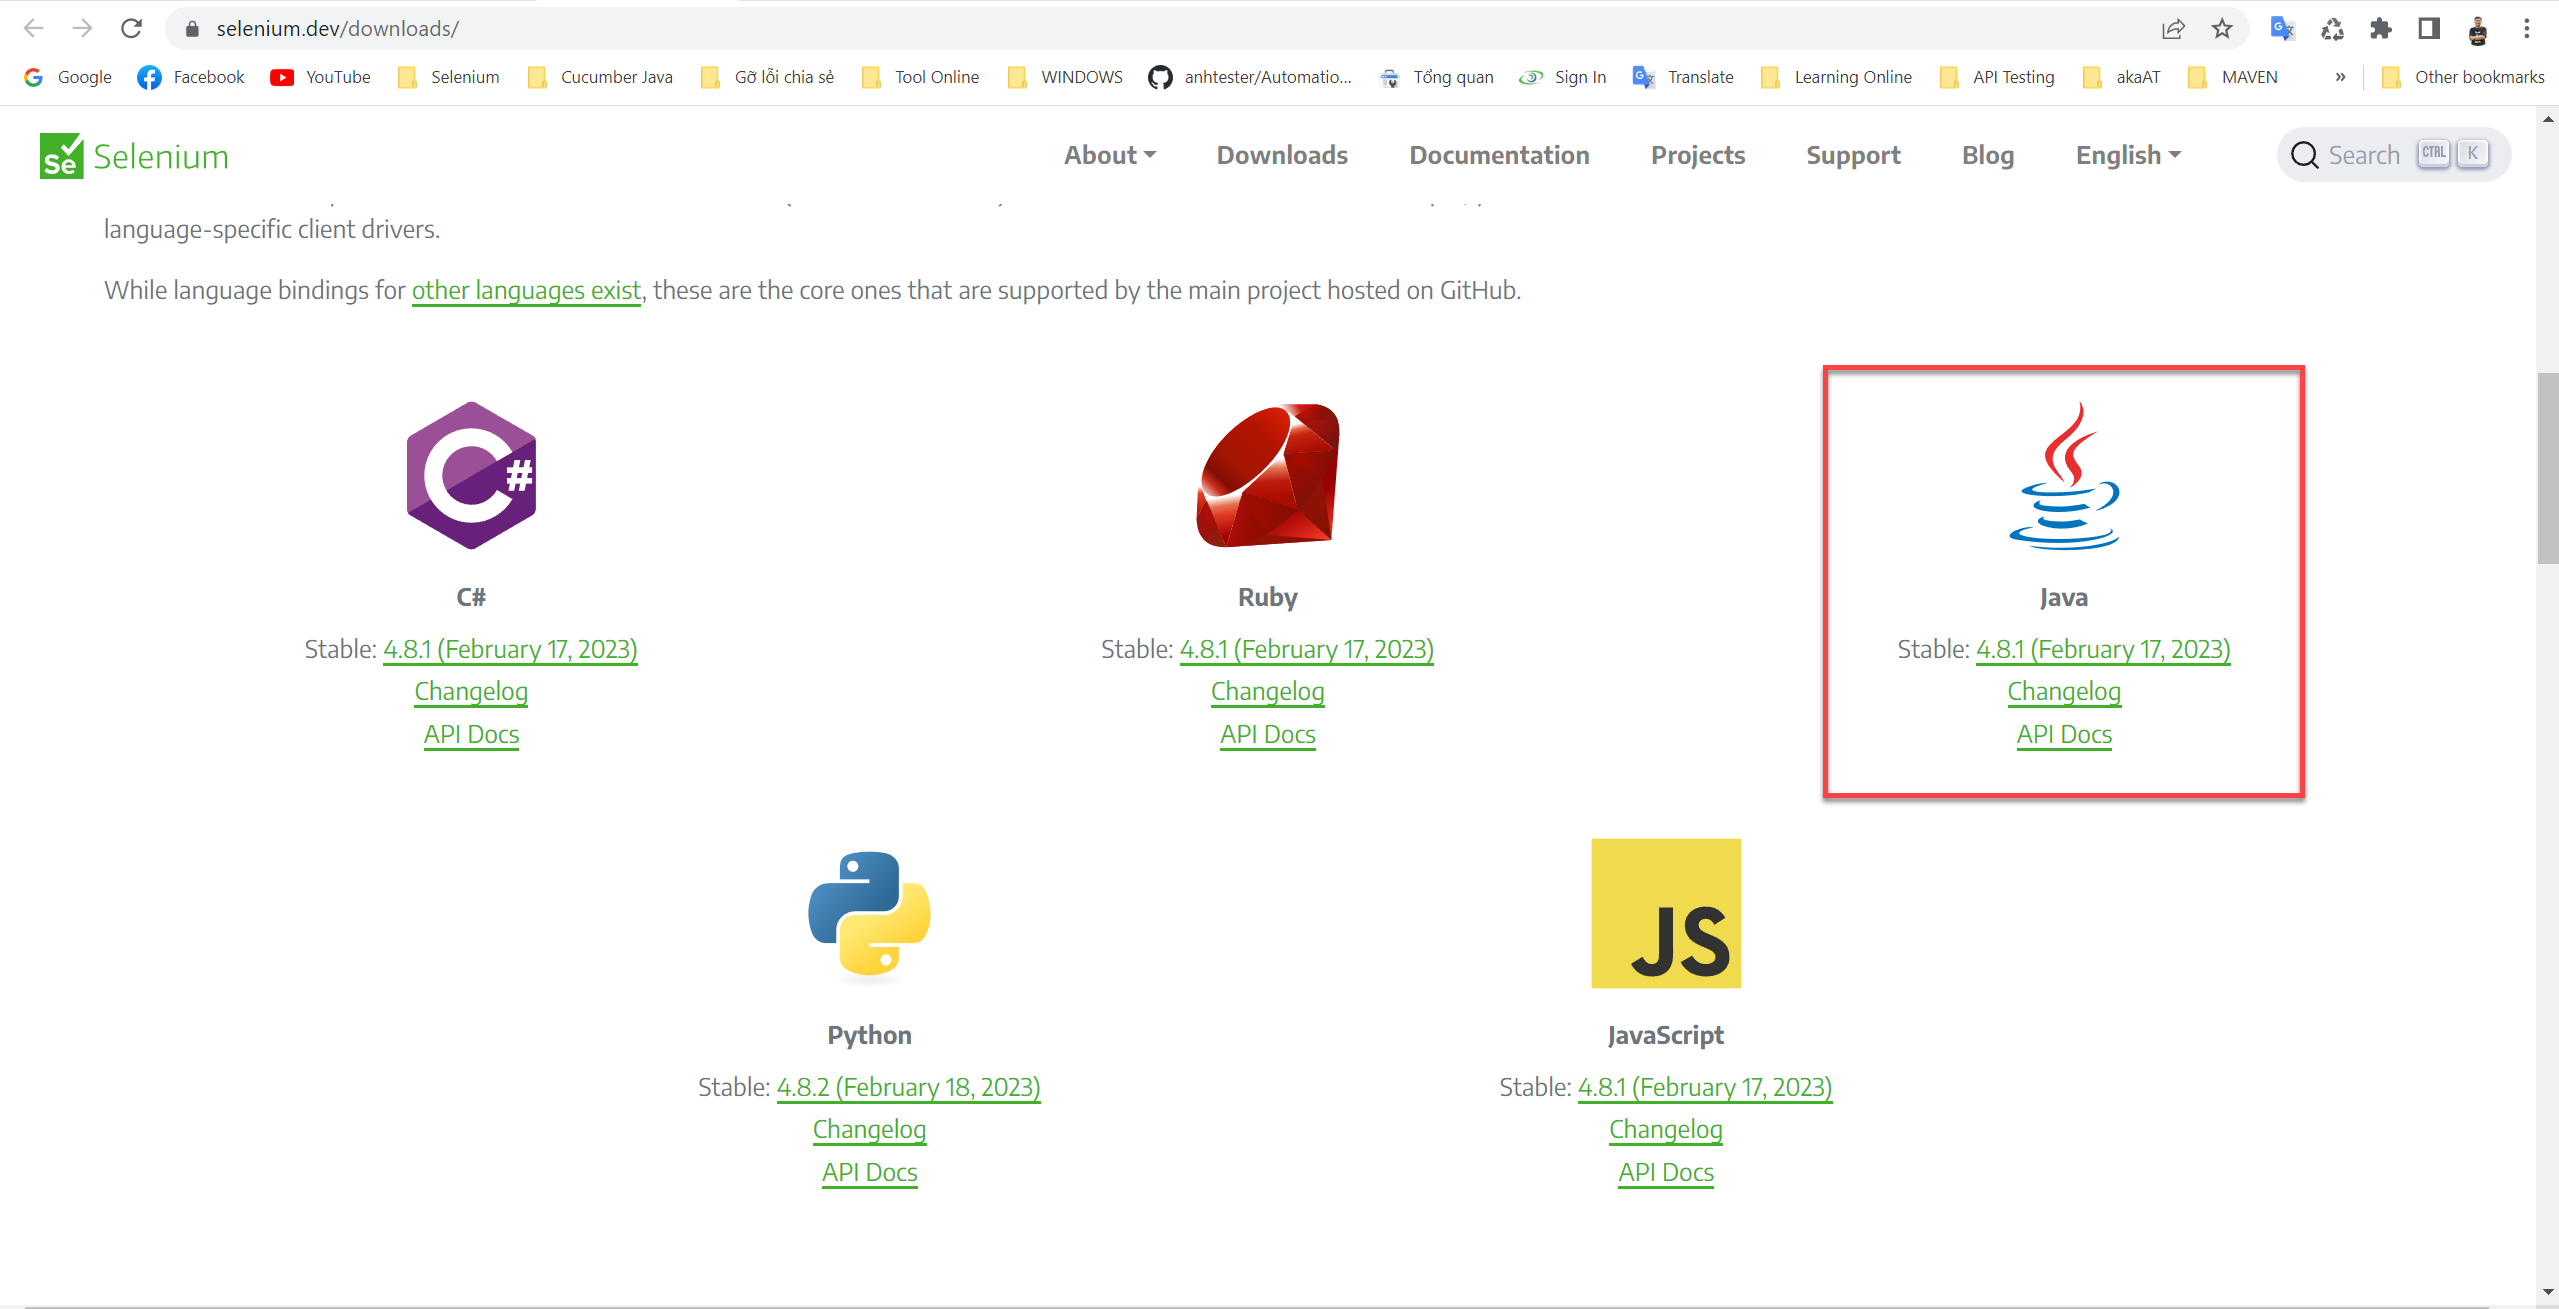Open the Tool Online bookmarks folder
Viewport: 2559px width, 1309px height.
point(920,77)
